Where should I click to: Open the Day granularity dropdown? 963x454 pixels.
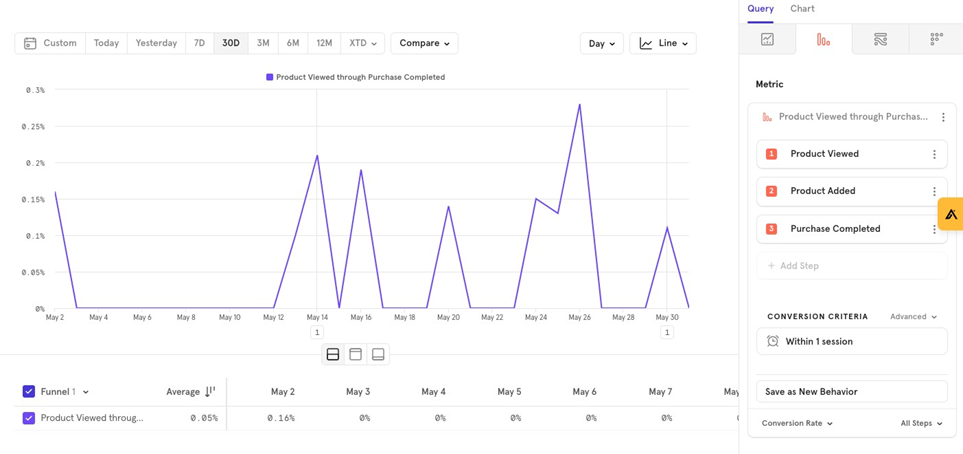[601, 43]
